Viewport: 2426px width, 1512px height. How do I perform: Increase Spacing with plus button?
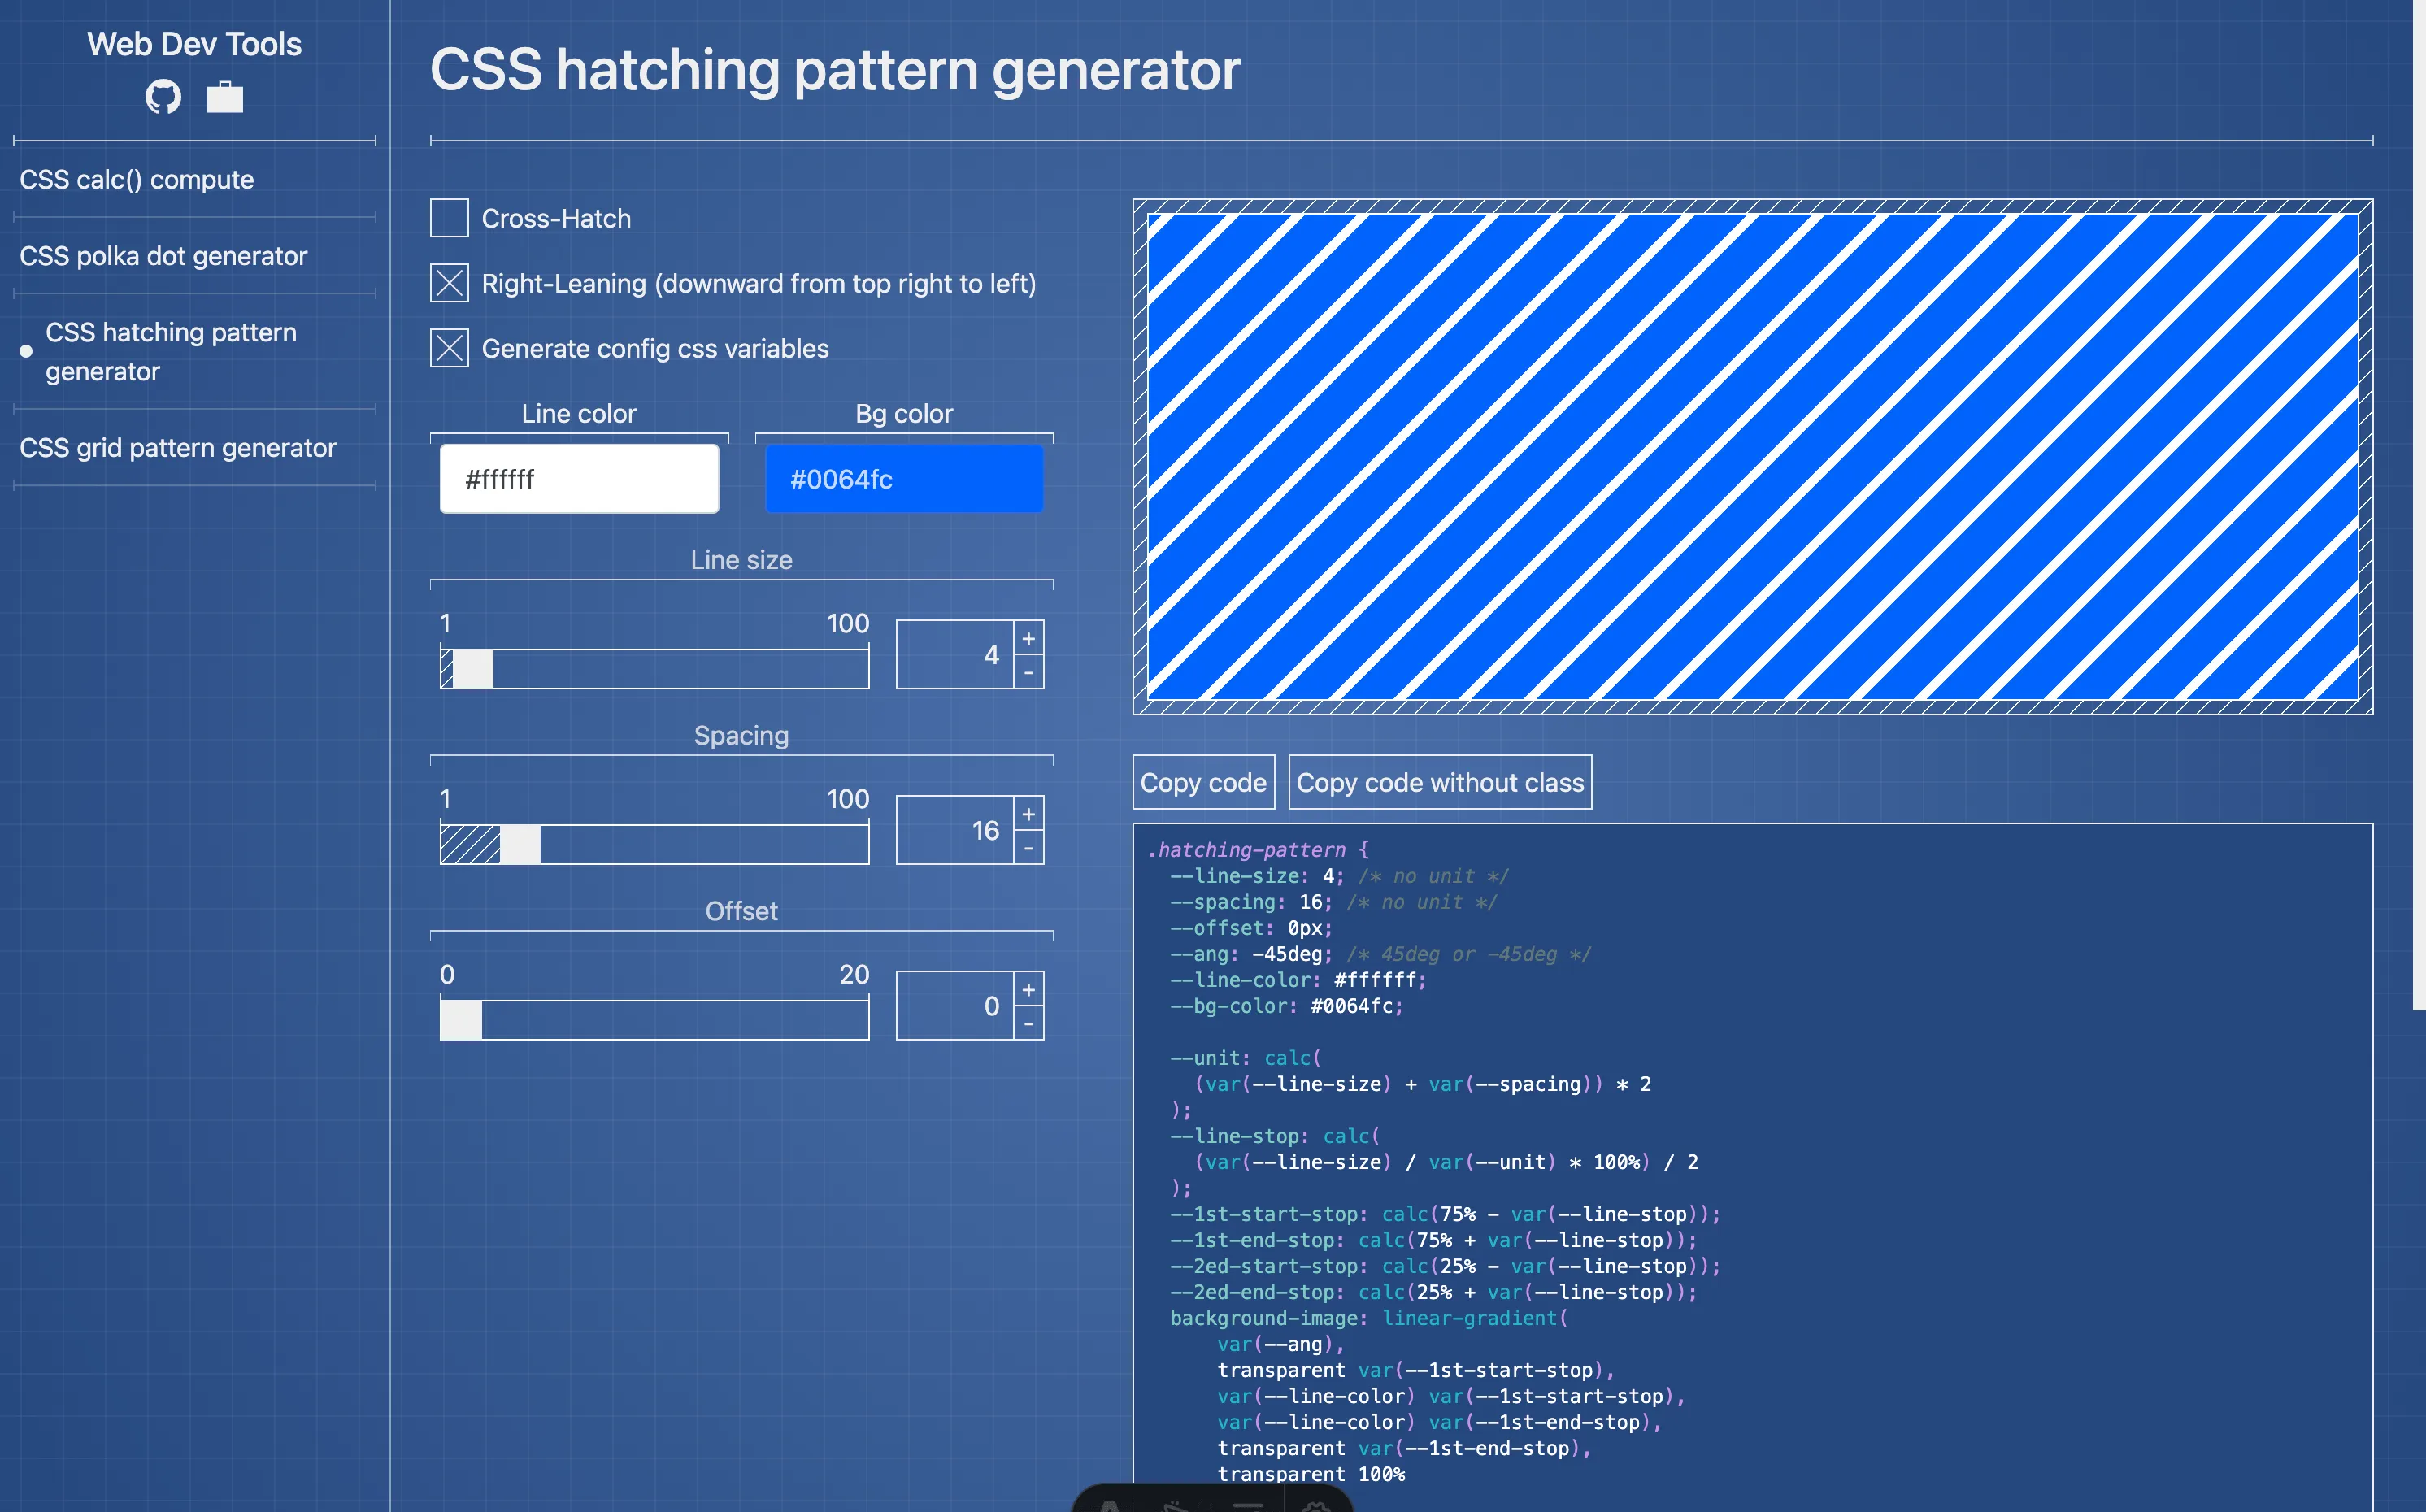pyautogui.click(x=1028, y=813)
